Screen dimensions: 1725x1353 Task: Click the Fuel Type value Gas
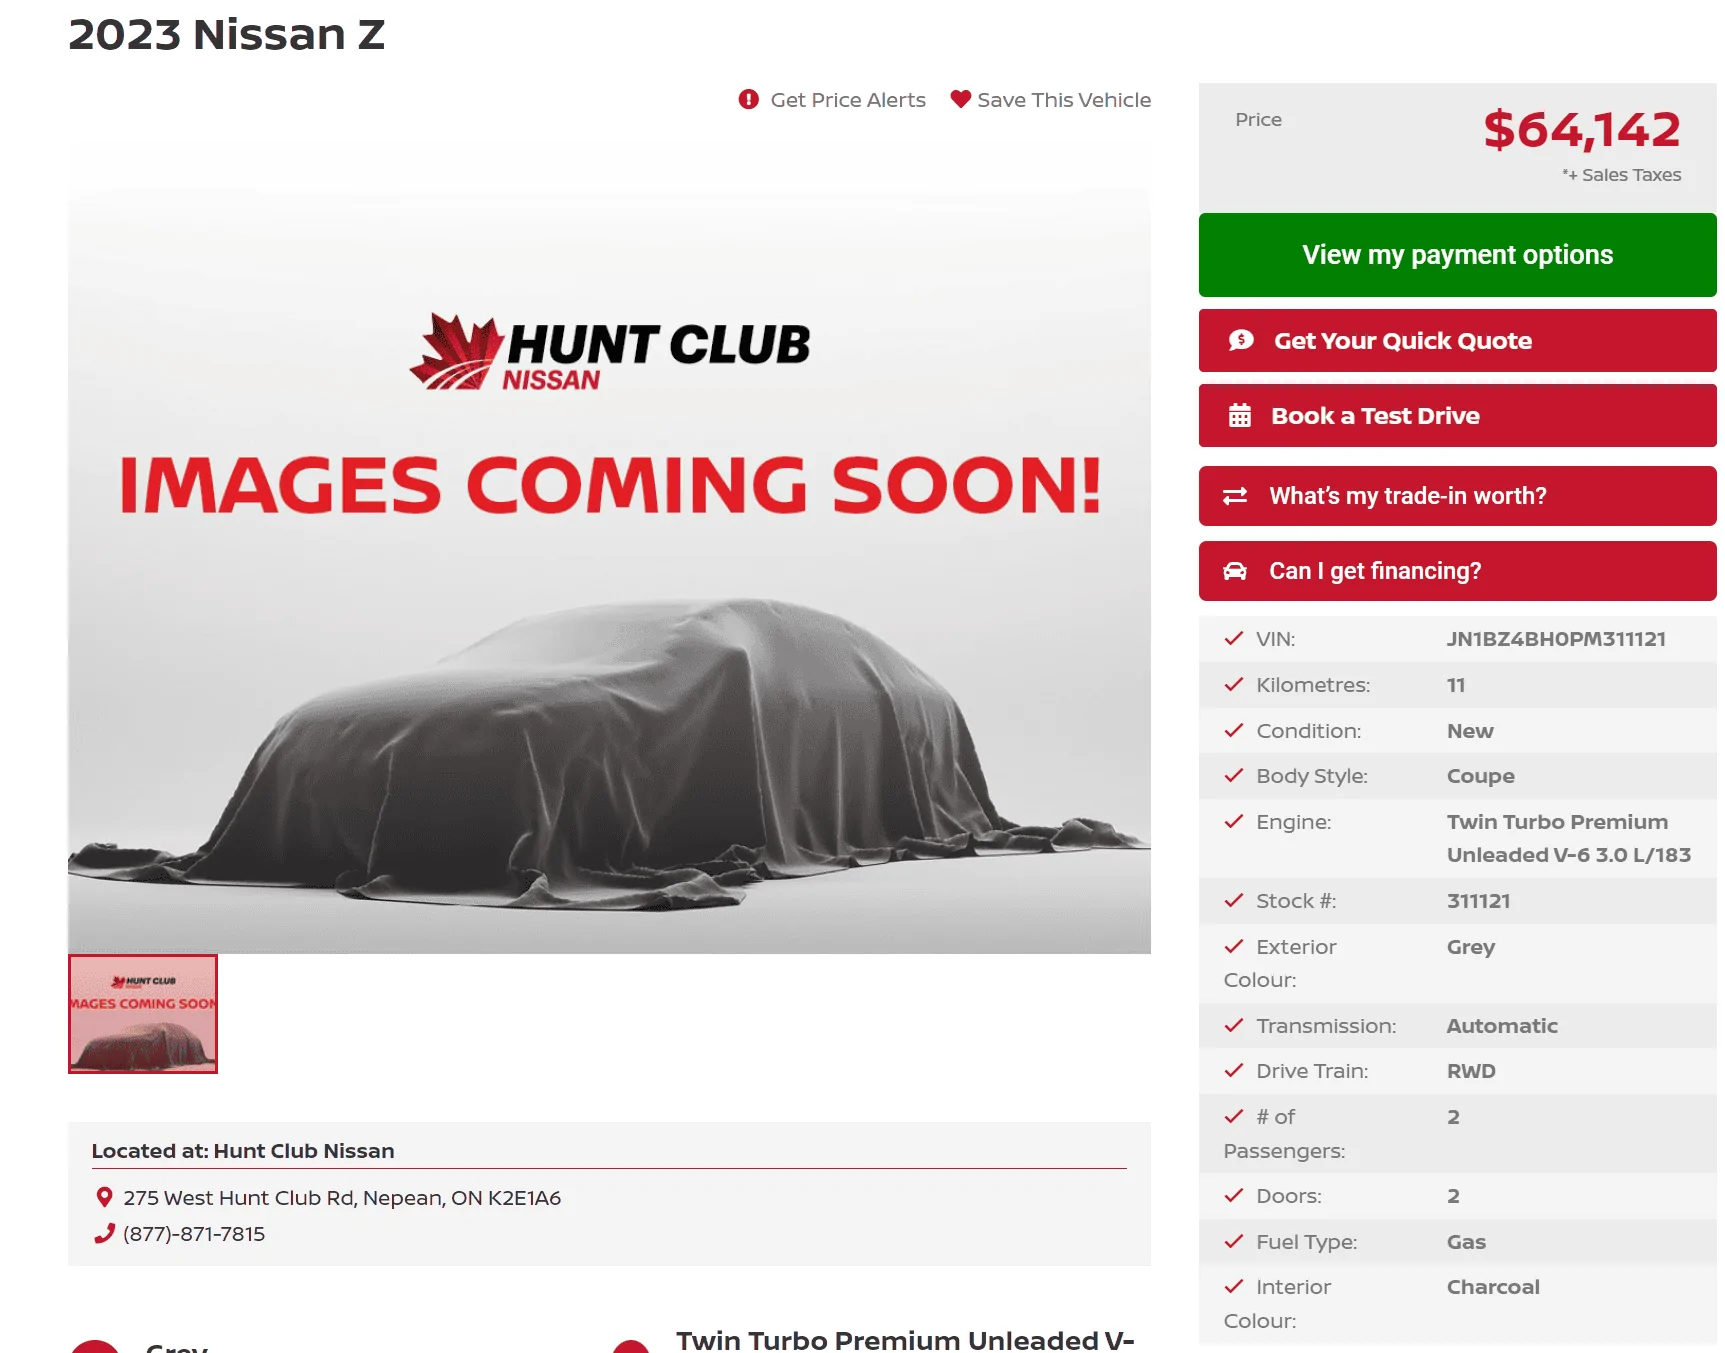(x=1466, y=1242)
